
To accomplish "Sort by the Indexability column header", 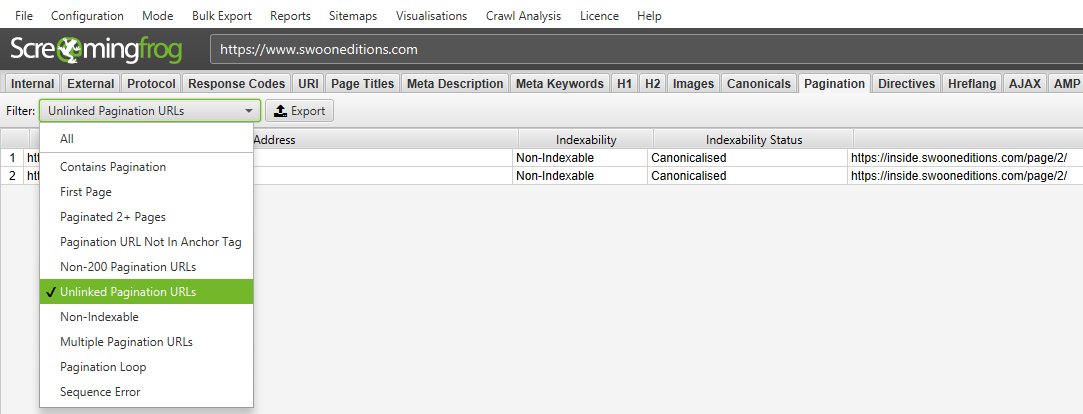I will pos(586,140).
